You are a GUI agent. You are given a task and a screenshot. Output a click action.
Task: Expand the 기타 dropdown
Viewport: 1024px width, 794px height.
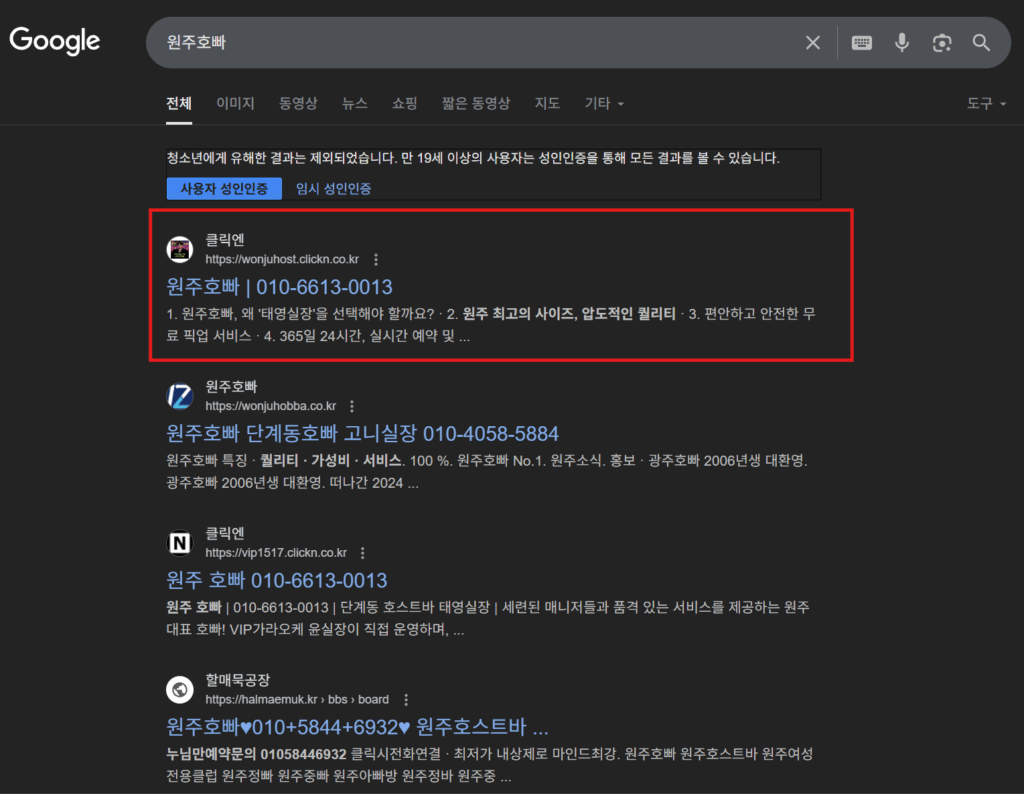click(604, 103)
